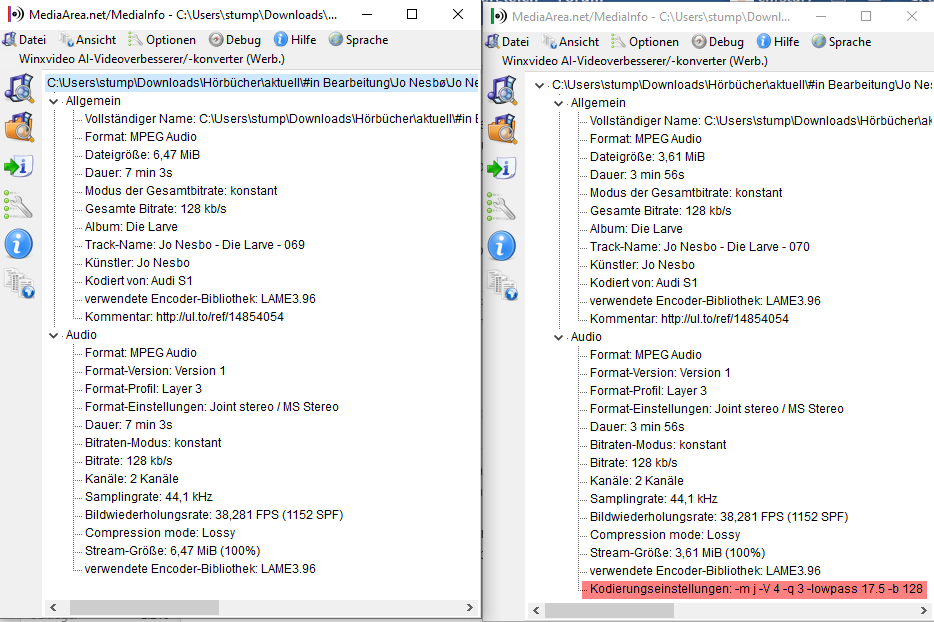Viewport: 934px width, 622px height.
Task: Select Samplingrate: 44,1 kHz in left window
Action: tap(149, 497)
